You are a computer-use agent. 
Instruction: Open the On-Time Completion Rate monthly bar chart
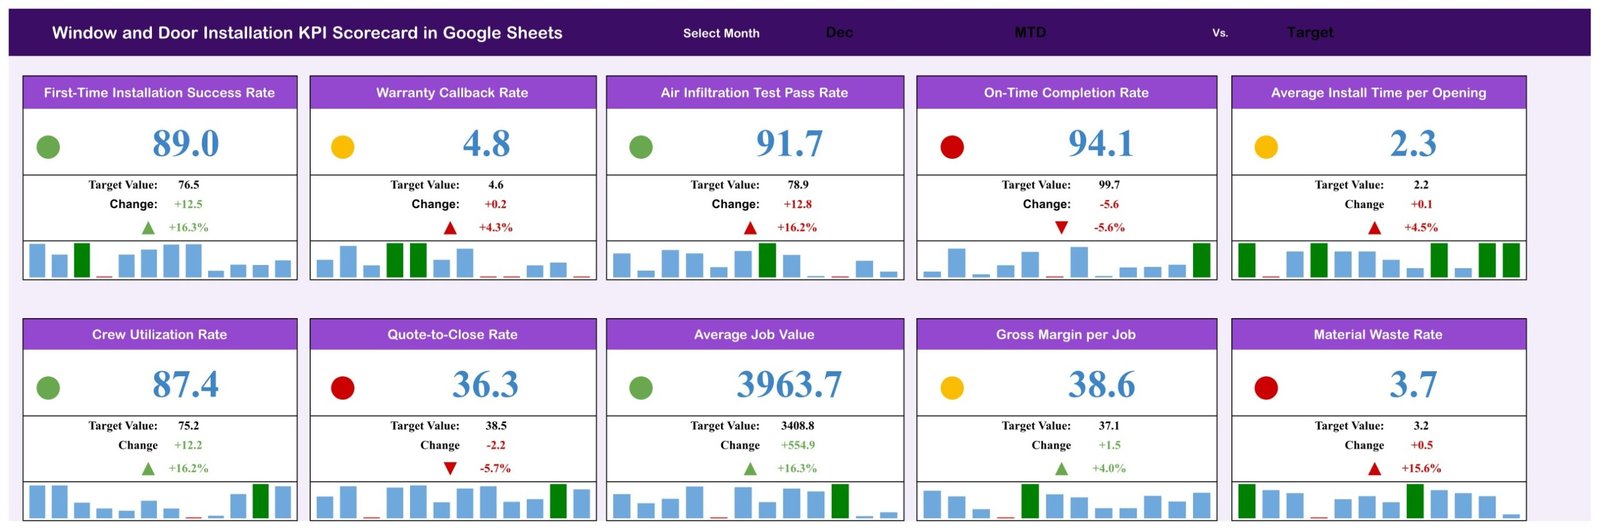click(x=1067, y=260)
